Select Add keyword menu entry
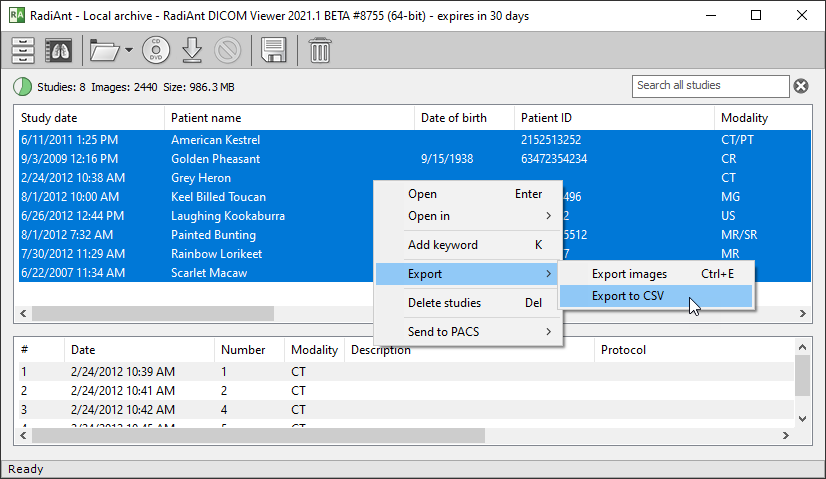Image resolution: width=826 pixels, height=479 pixels. coord(468,245)
